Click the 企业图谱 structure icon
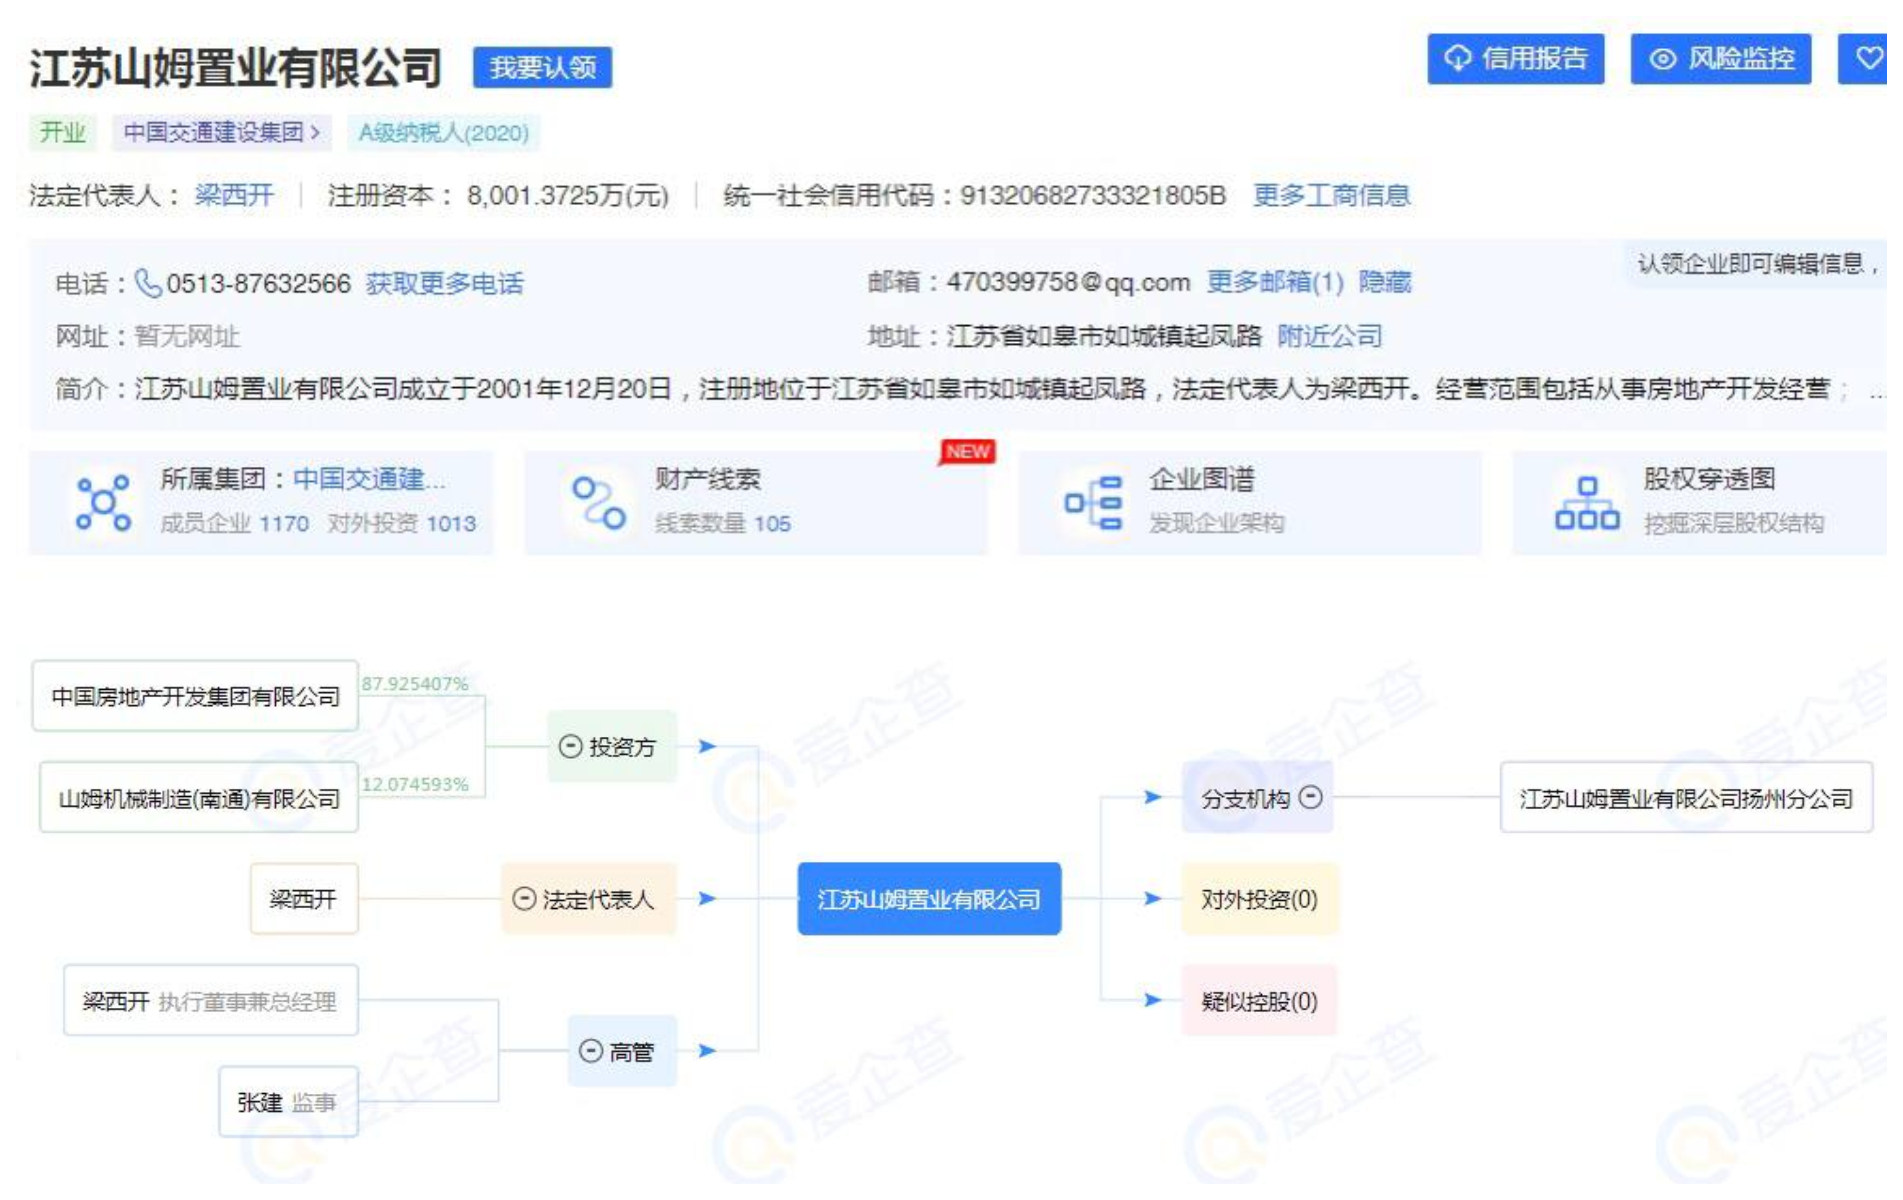The image size is (1903, 1200). (1092, 503)
